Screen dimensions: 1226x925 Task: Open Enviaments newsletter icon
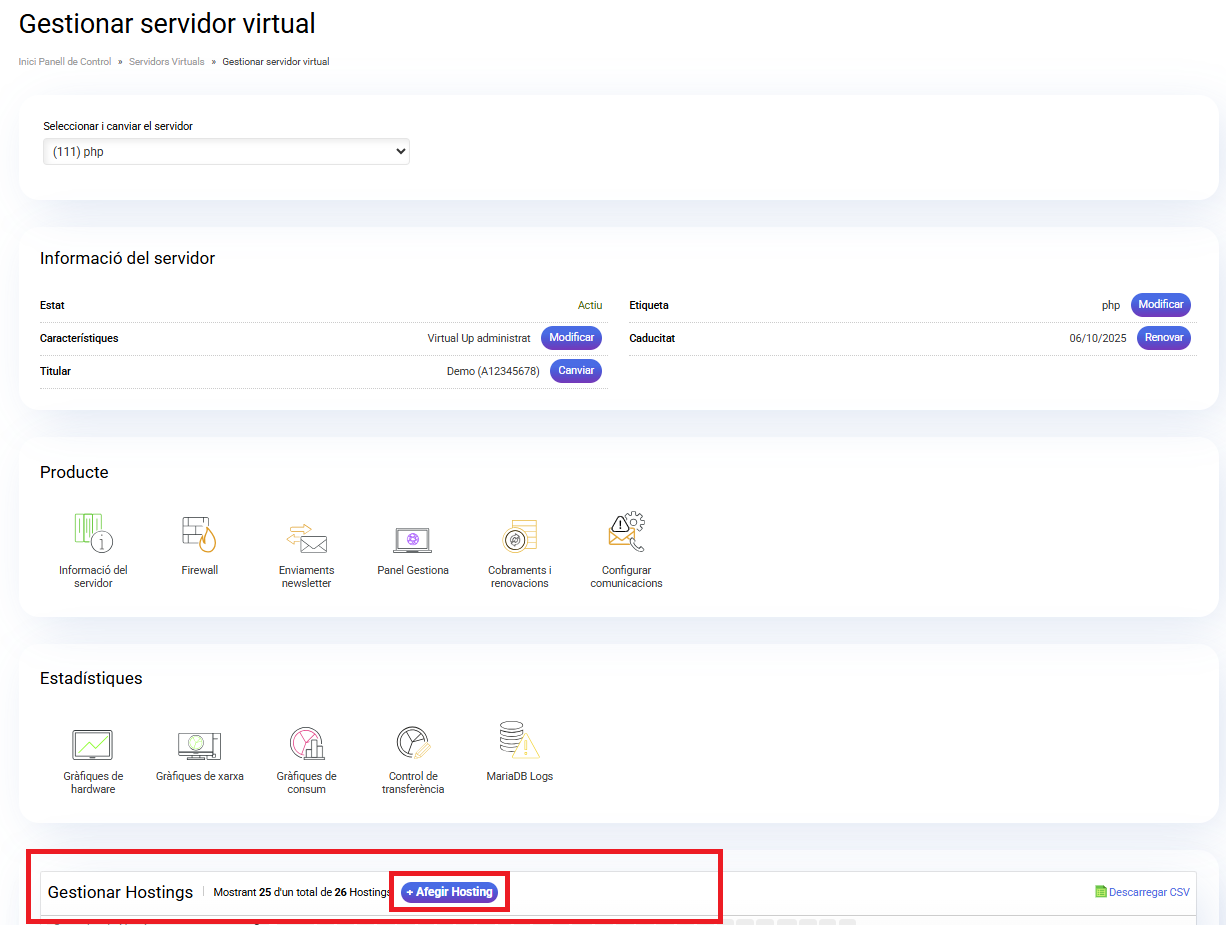(306, 538)
